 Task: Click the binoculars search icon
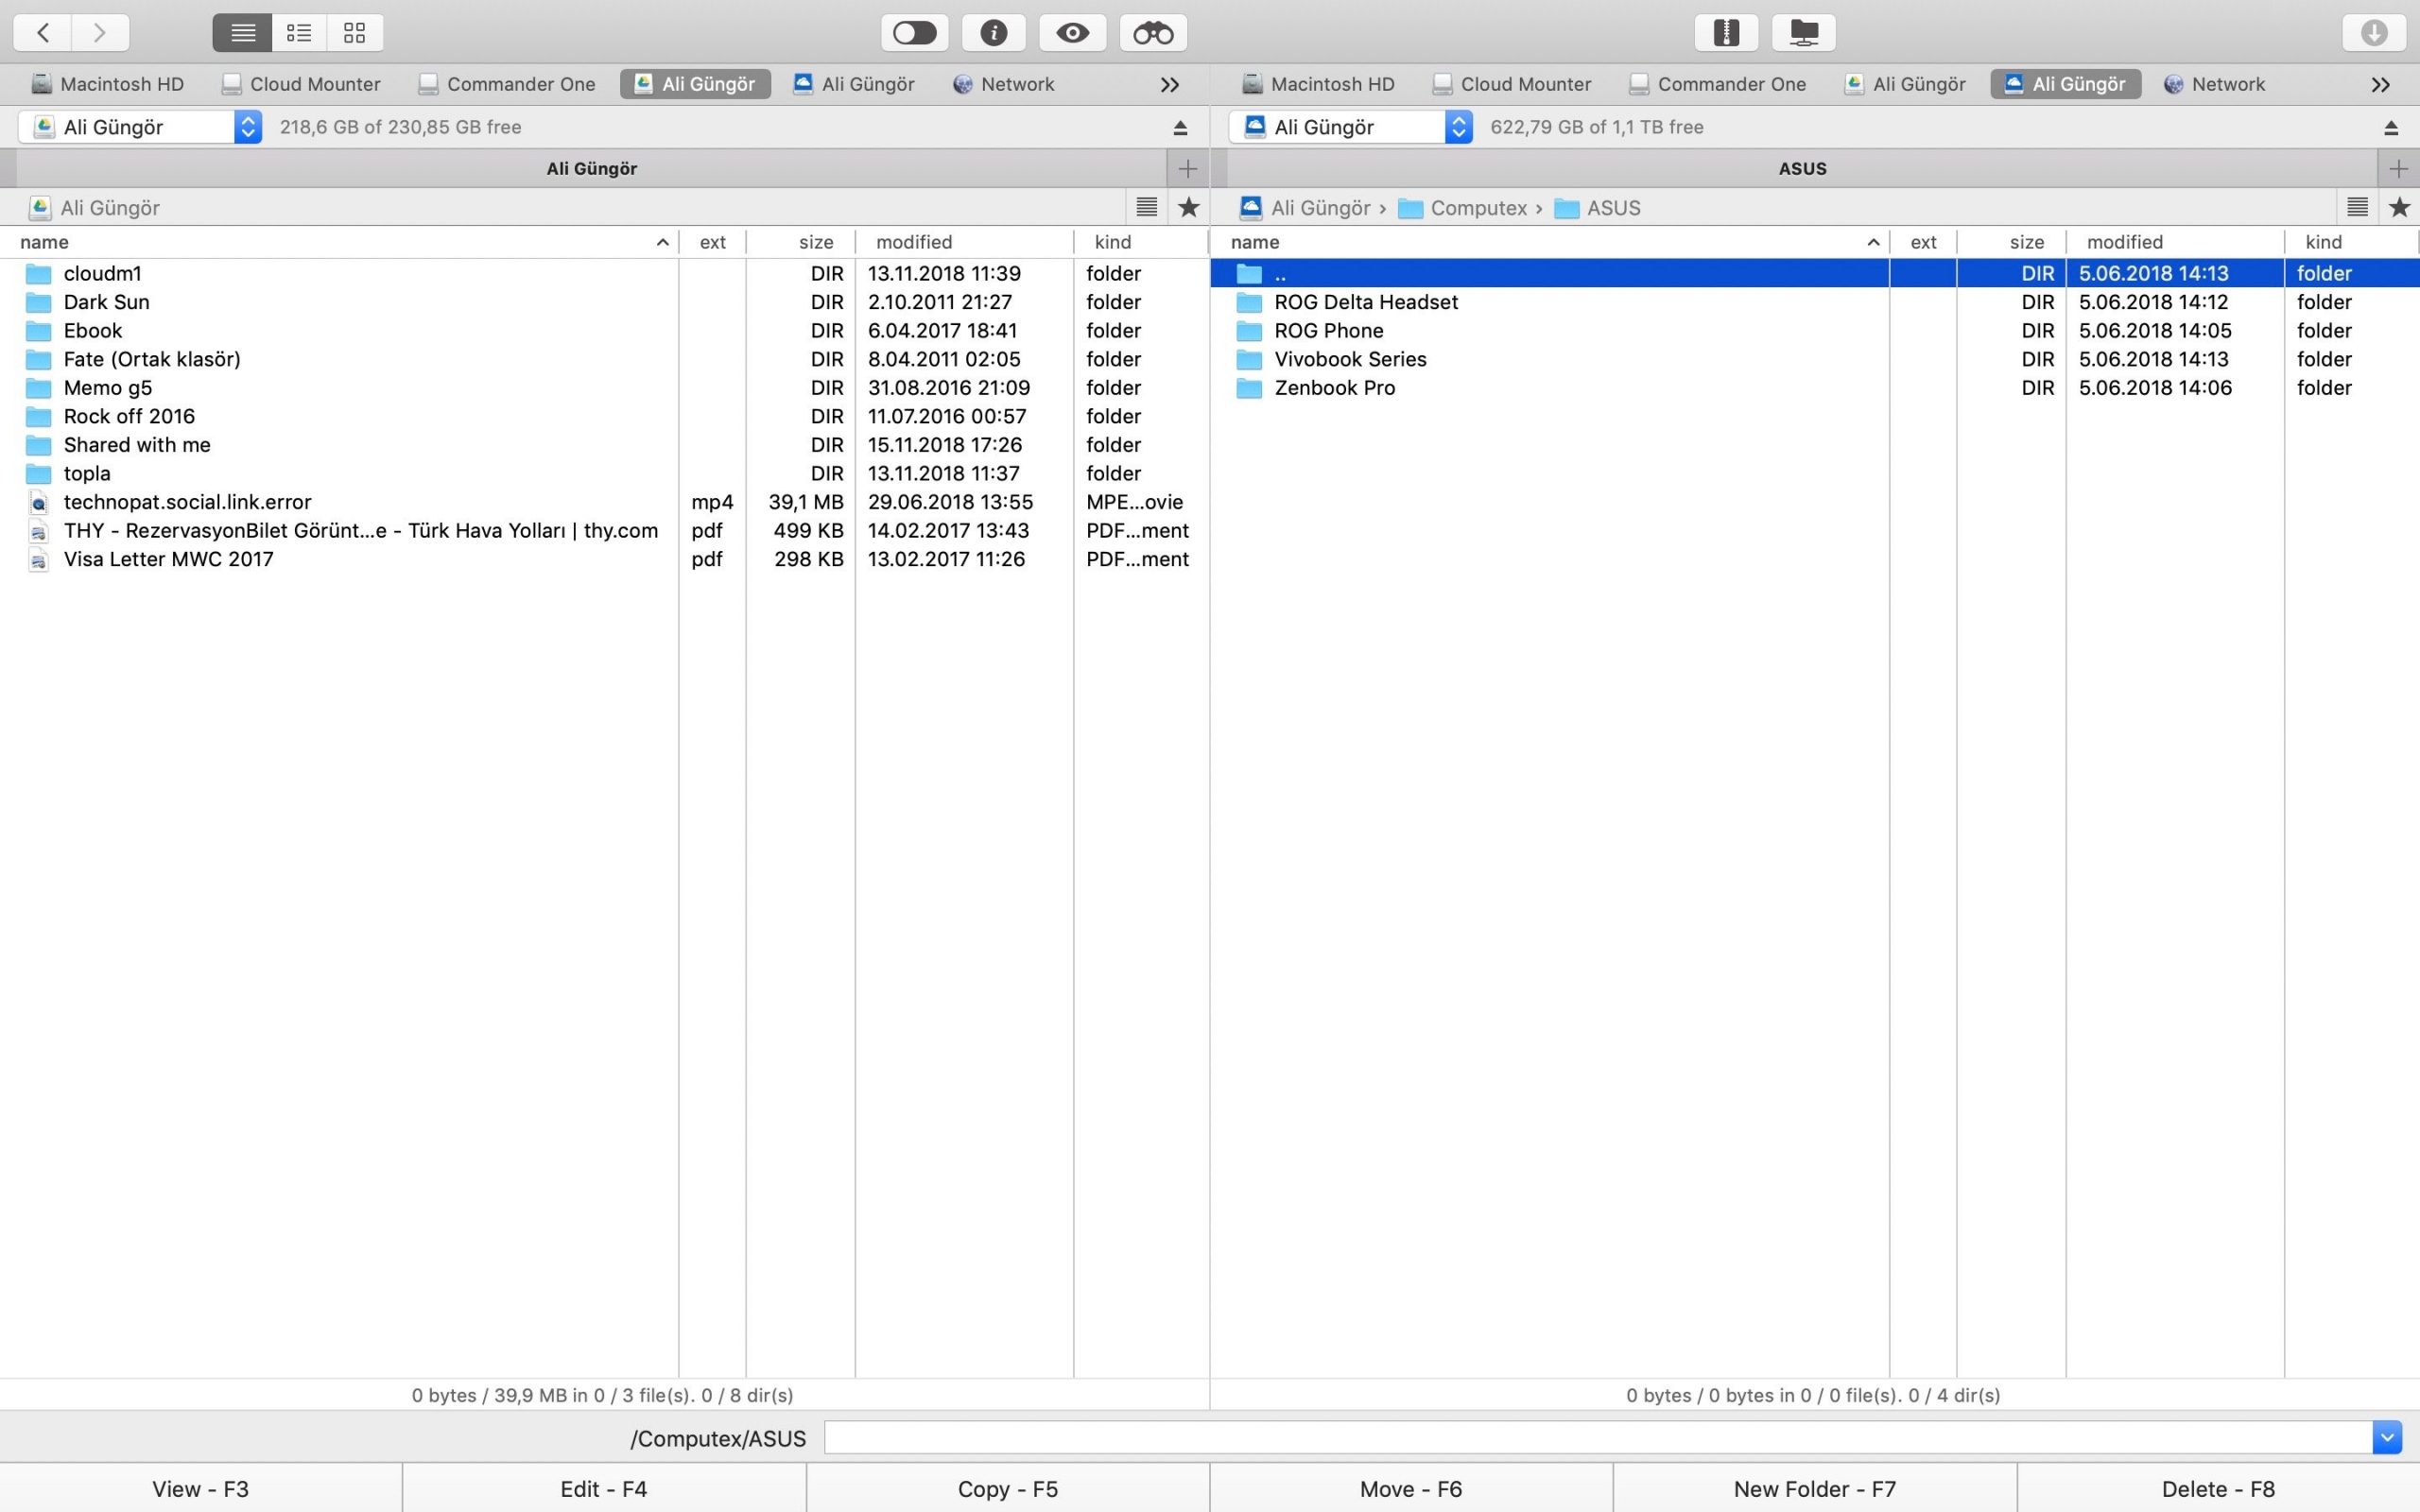pos(1153,33)
